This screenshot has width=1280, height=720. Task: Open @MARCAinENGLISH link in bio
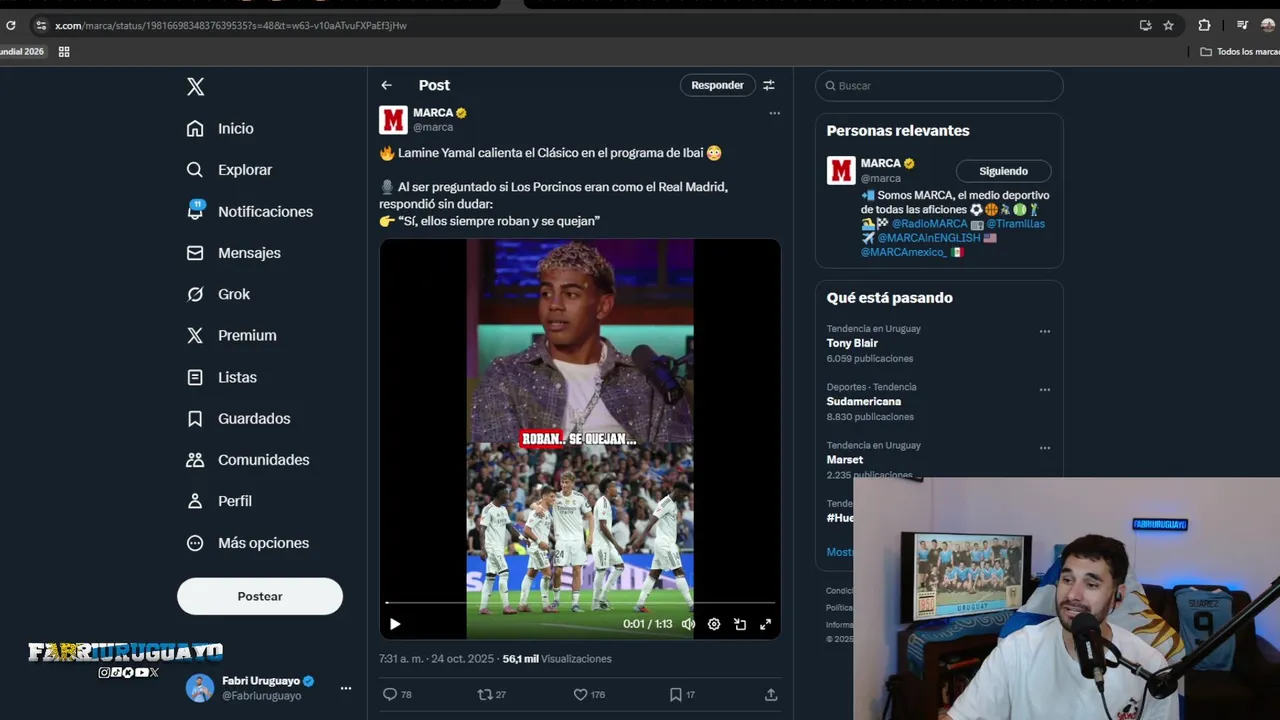click(929, 238)
